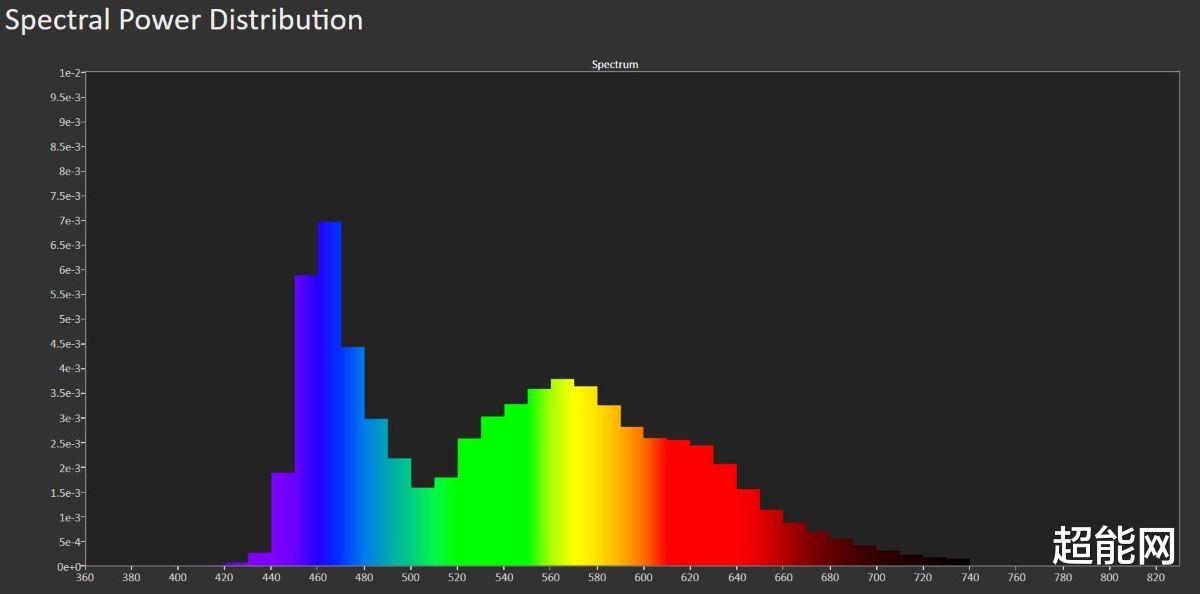Select the "6.5e-3" y-axis label
The image size is (1200, 594).
pos(65,246)
